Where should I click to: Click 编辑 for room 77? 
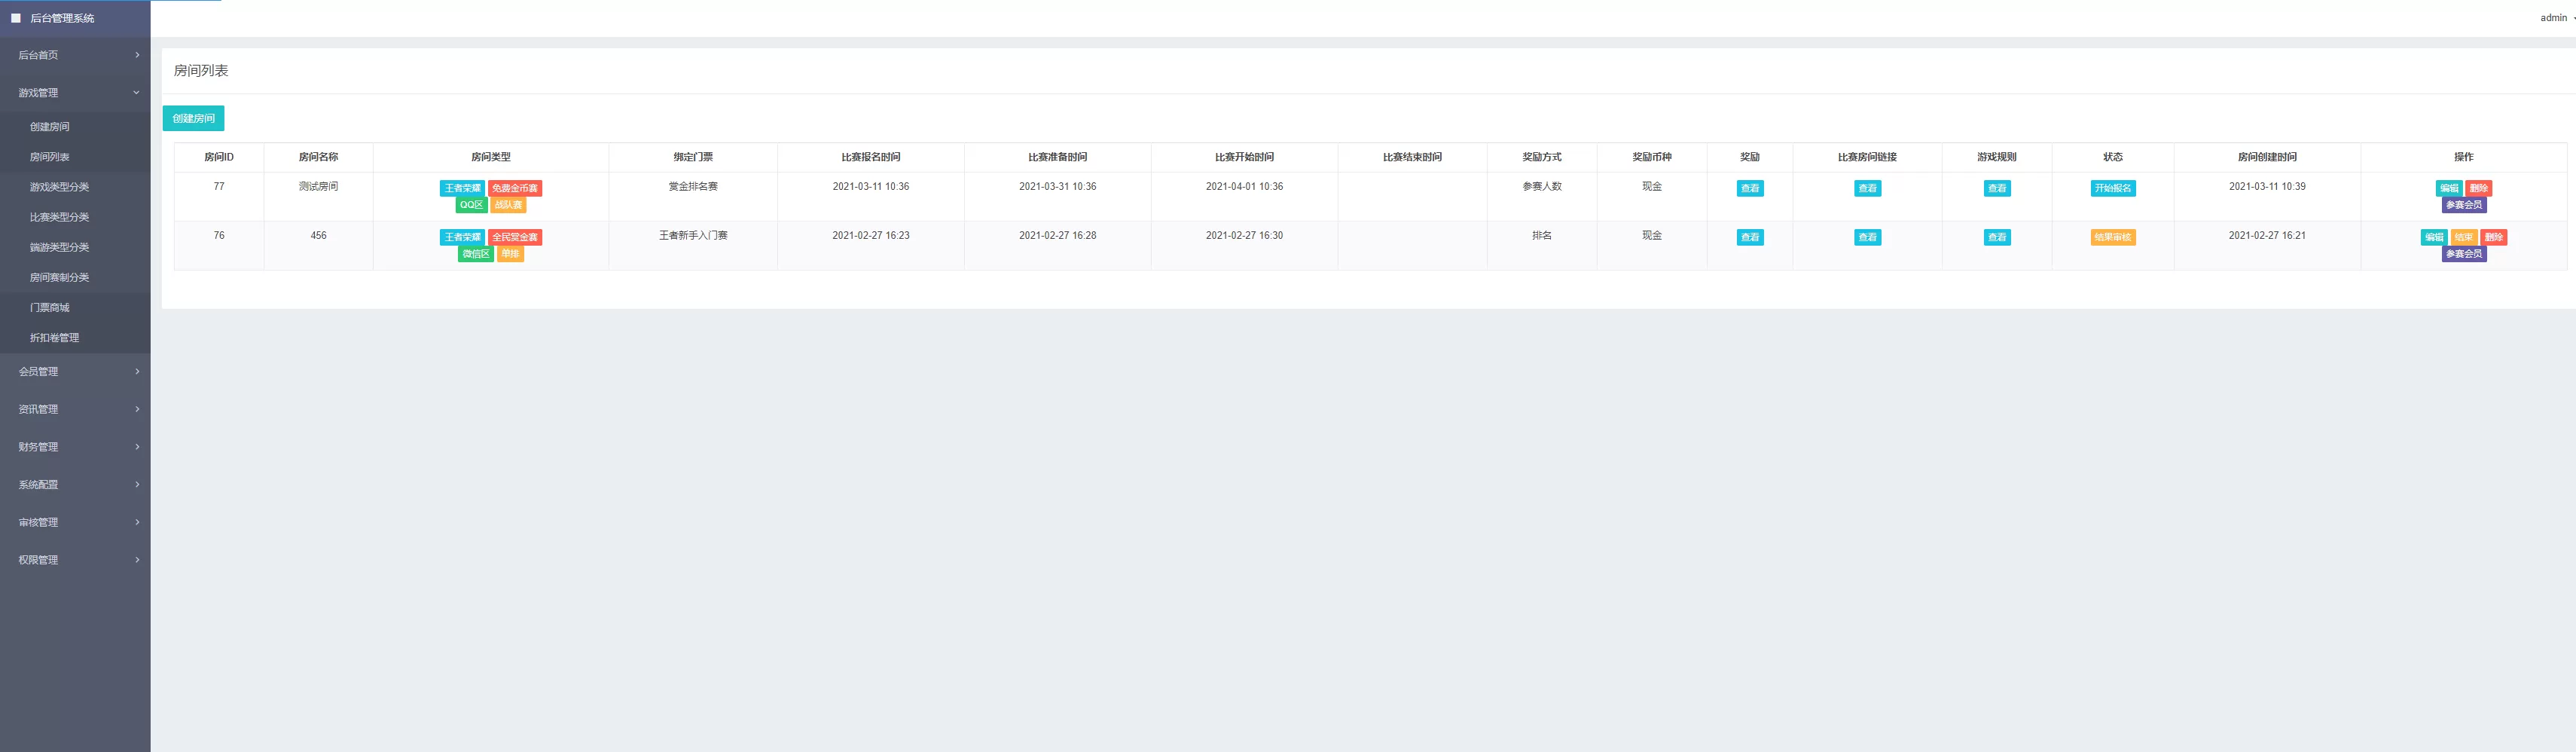click(2448, 188)
